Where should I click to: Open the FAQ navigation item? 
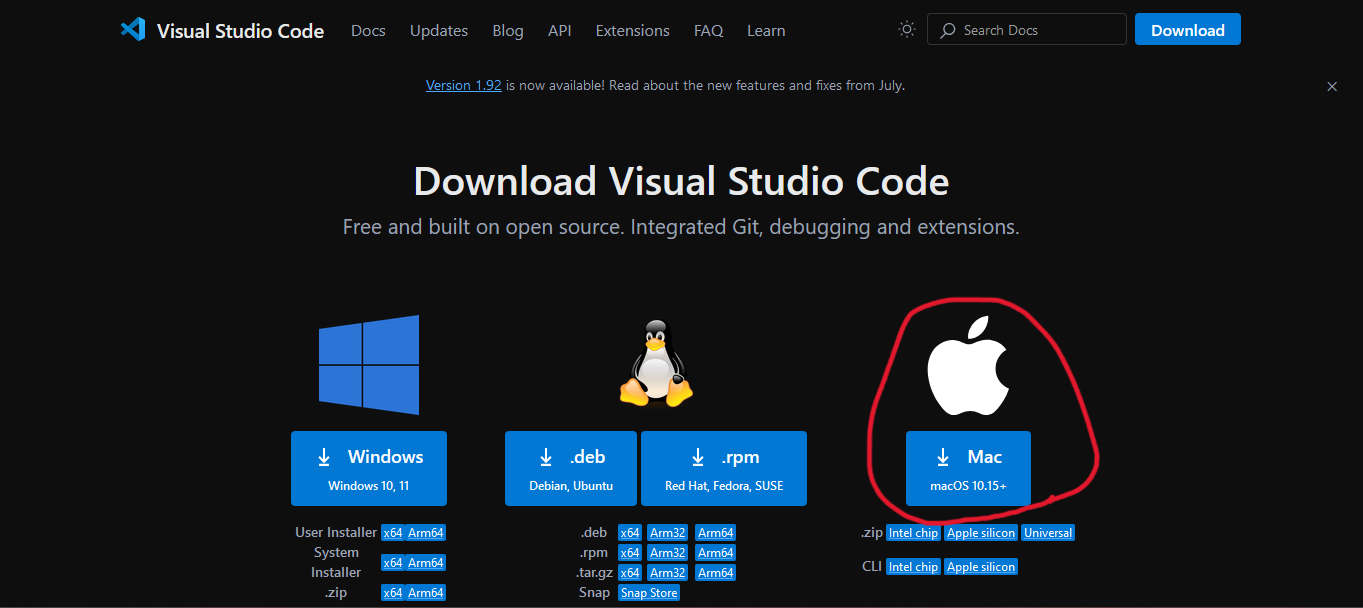click(708, 30)
